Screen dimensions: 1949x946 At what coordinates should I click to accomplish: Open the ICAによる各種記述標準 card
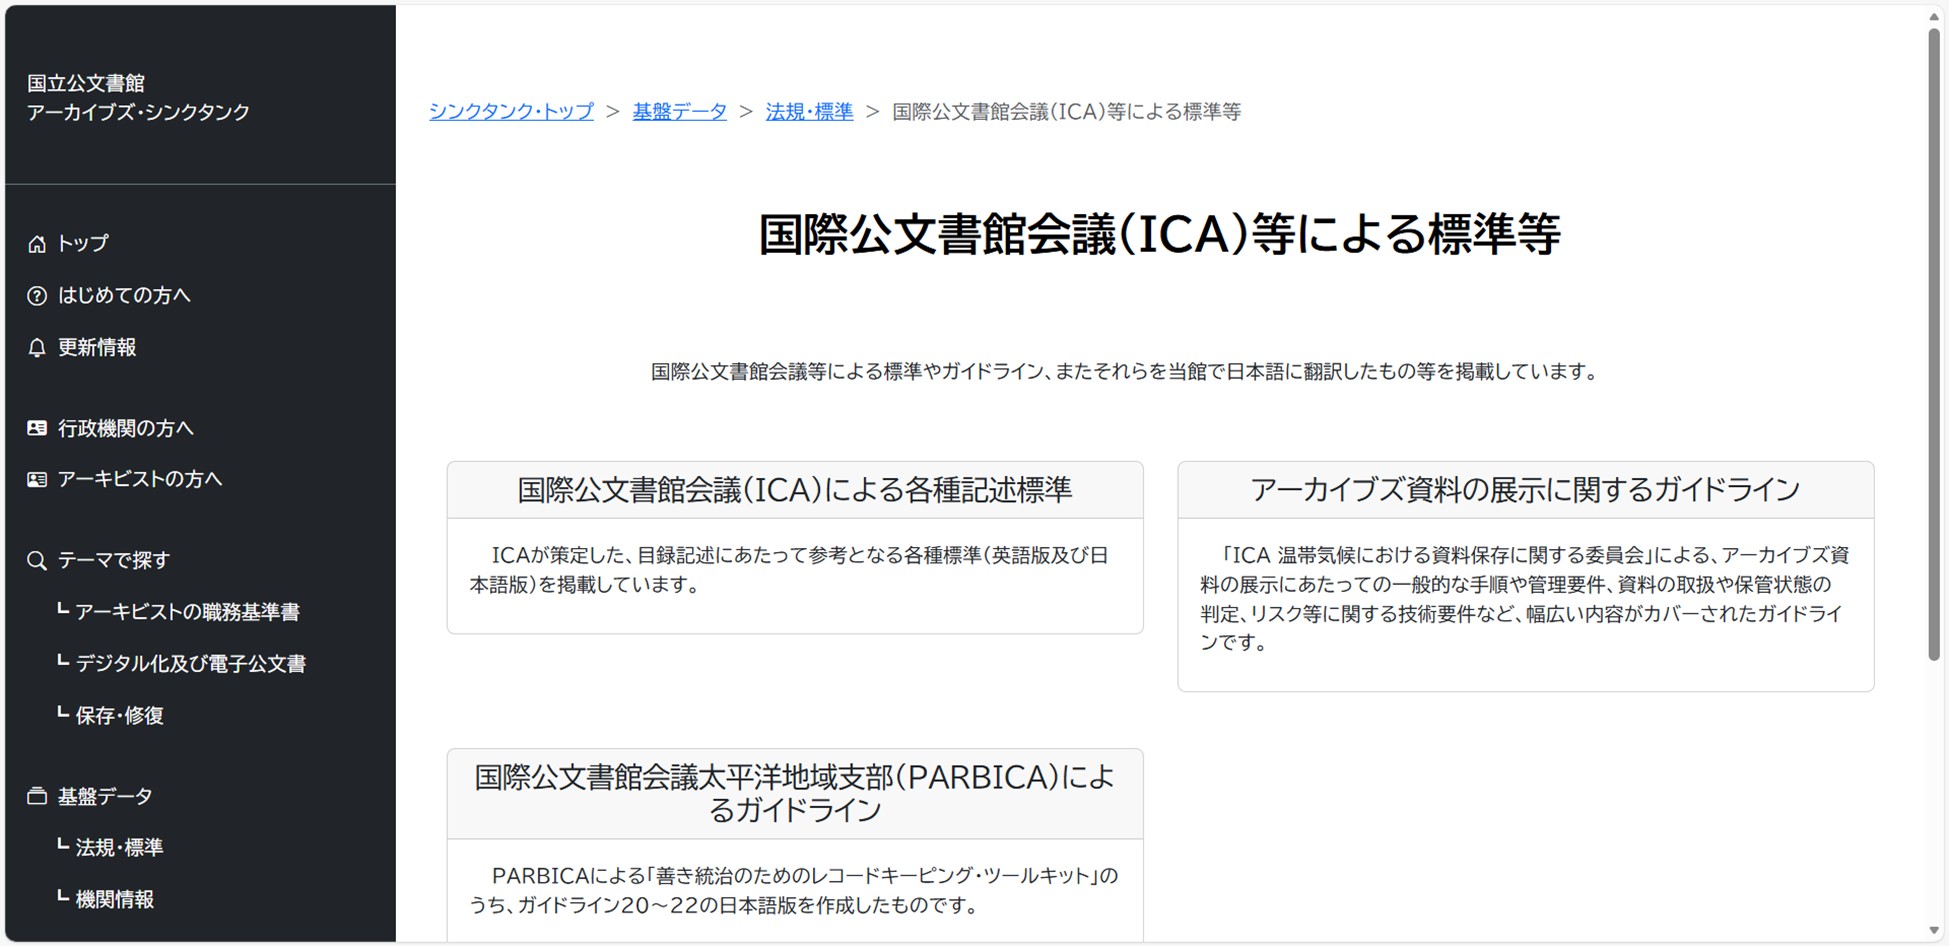[x=794, y=490]
